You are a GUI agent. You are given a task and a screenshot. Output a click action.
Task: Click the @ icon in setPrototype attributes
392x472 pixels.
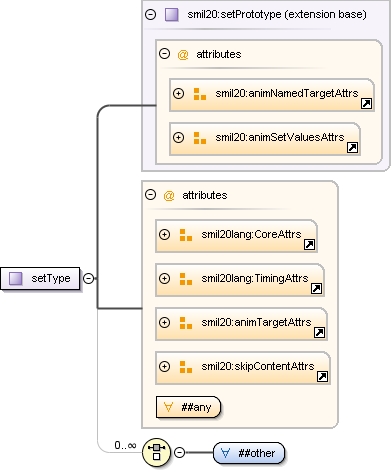[183, 54]
